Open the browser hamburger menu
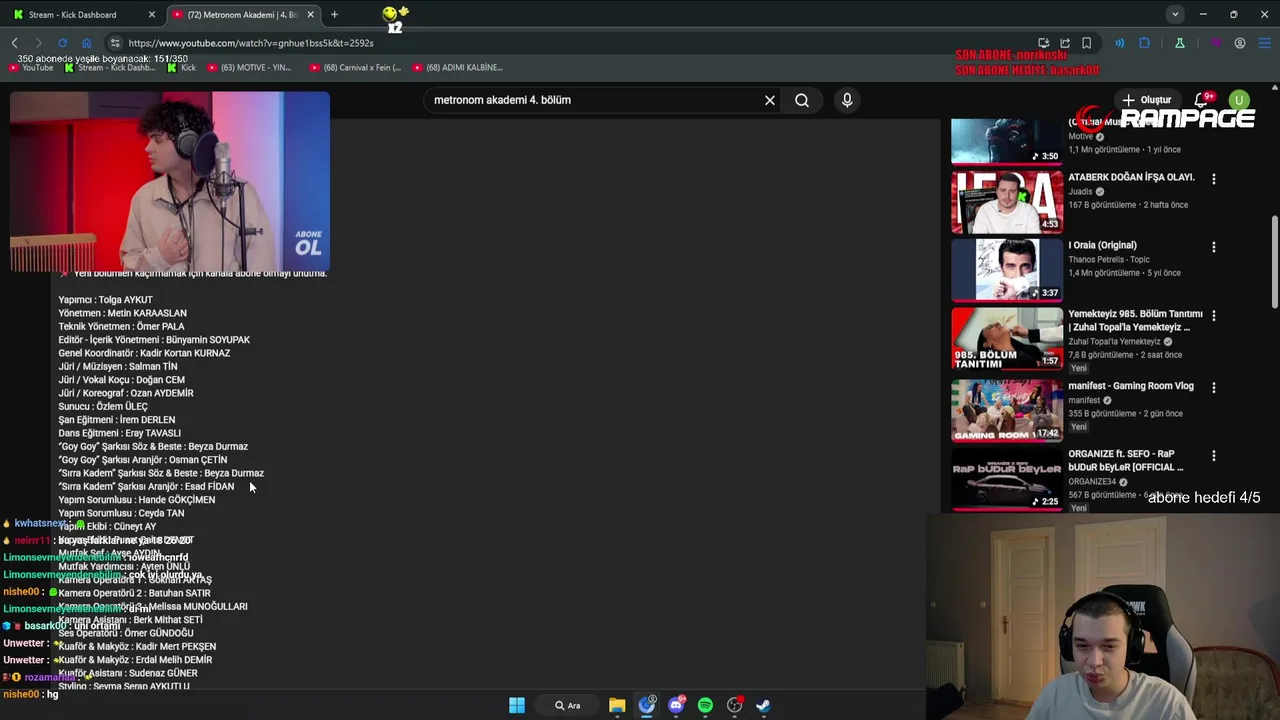Image resolution: width=1280 pixels, height=720 pixels. (x=1263, y=43)
